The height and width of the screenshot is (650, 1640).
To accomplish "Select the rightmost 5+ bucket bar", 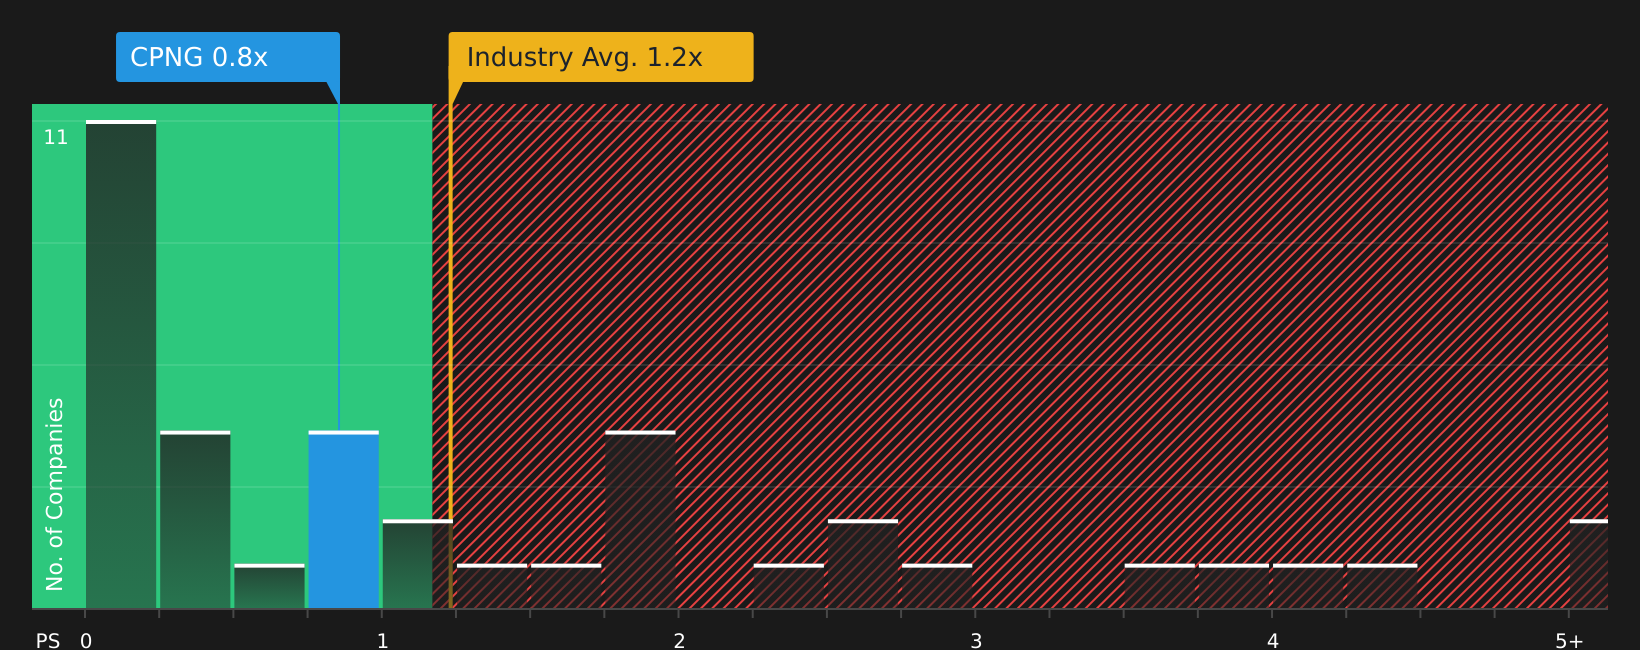I will click(1589, 564).
